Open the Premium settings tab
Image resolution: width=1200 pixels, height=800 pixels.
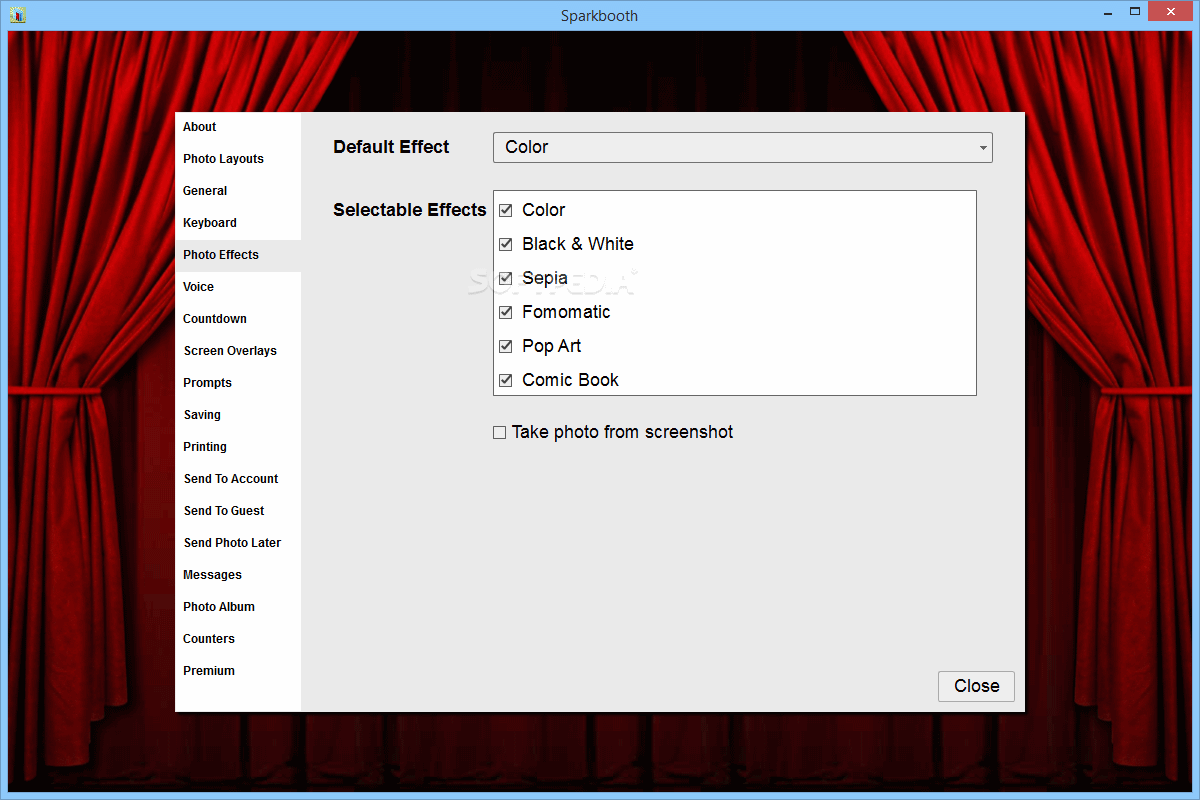tap(238, 671)
